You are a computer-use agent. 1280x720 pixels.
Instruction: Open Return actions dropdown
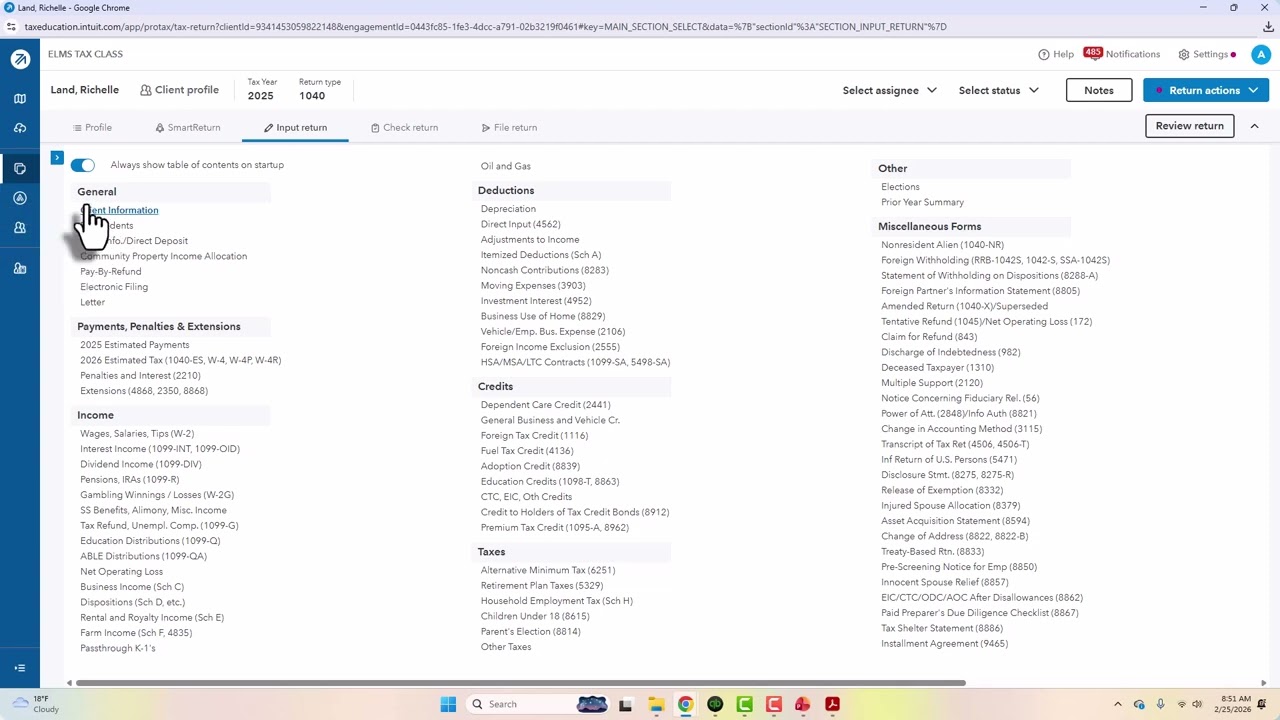[x=1206, y=90]
